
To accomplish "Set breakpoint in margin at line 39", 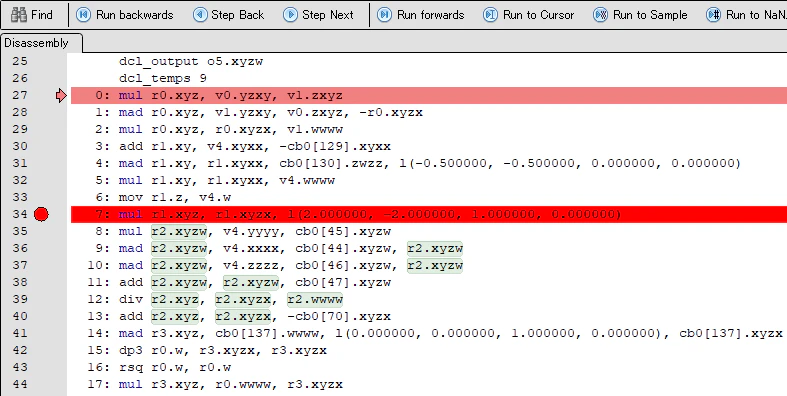I will point(41,300).
